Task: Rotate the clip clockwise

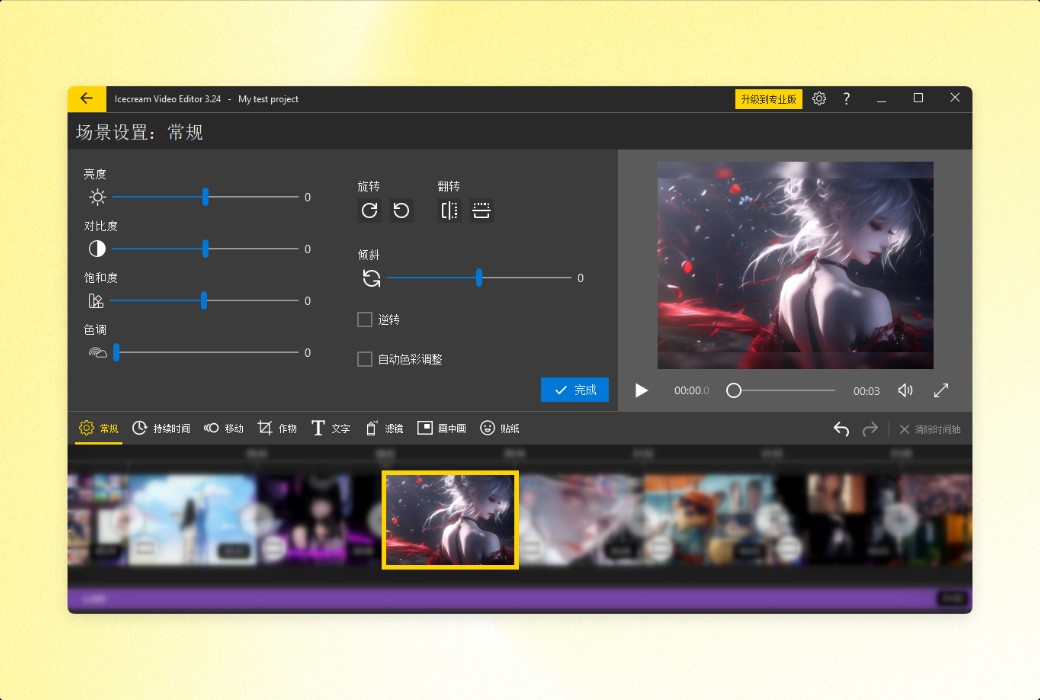Action: (369, 210)
